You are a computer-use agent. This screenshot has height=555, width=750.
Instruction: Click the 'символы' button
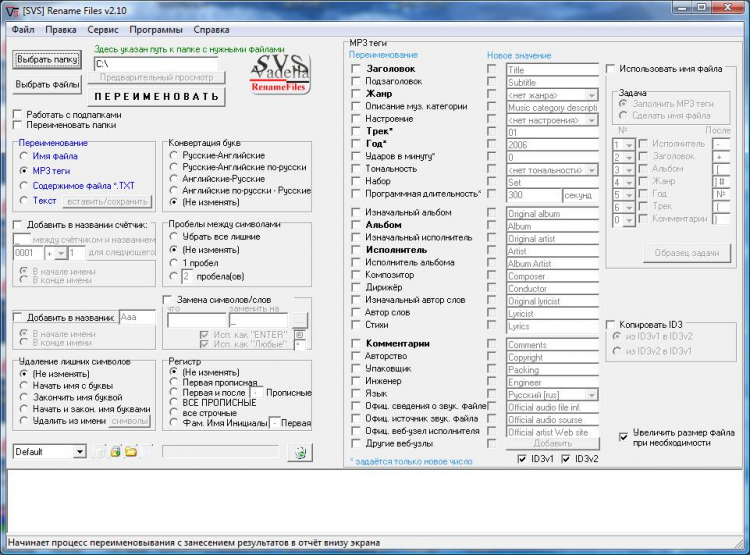click(130, 421)
